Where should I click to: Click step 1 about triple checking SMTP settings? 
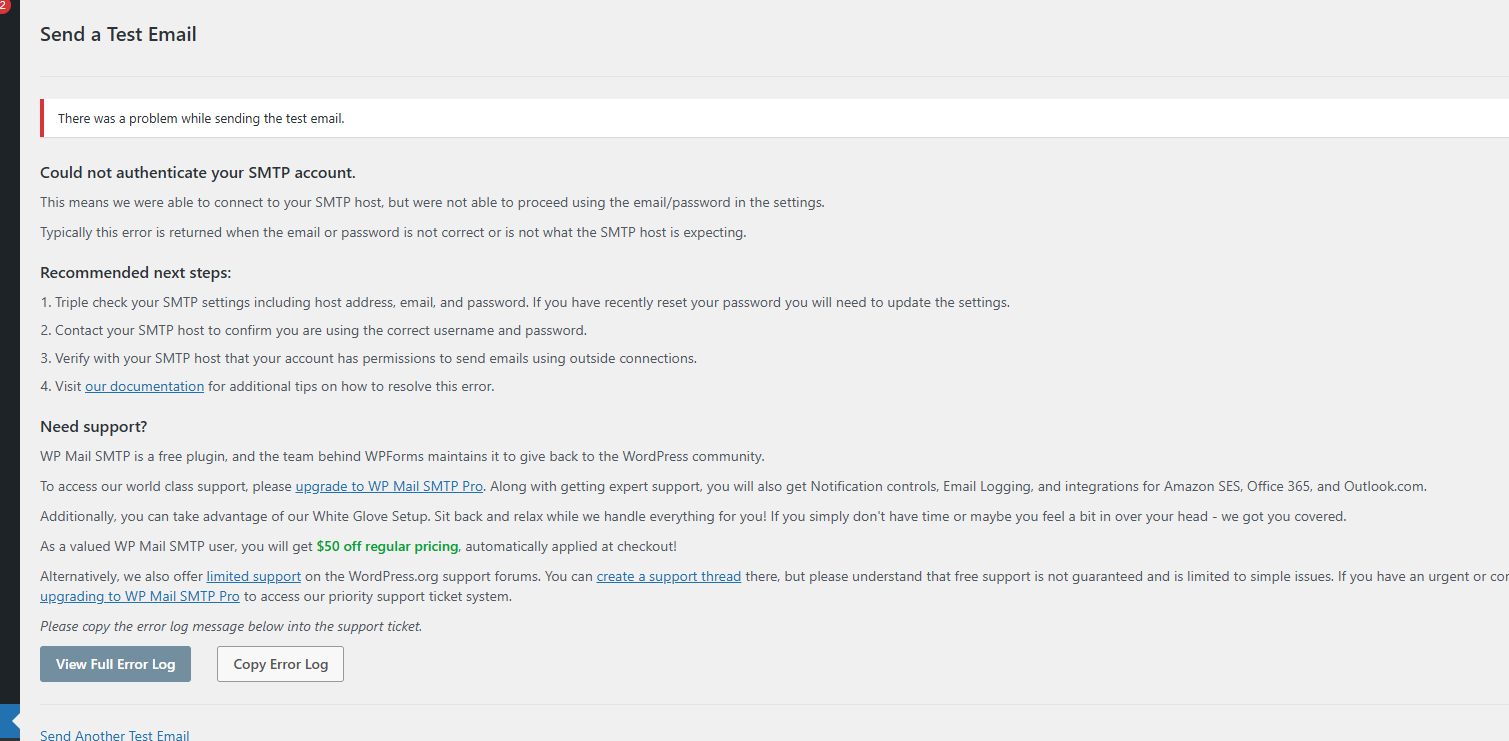click(524, 302)
